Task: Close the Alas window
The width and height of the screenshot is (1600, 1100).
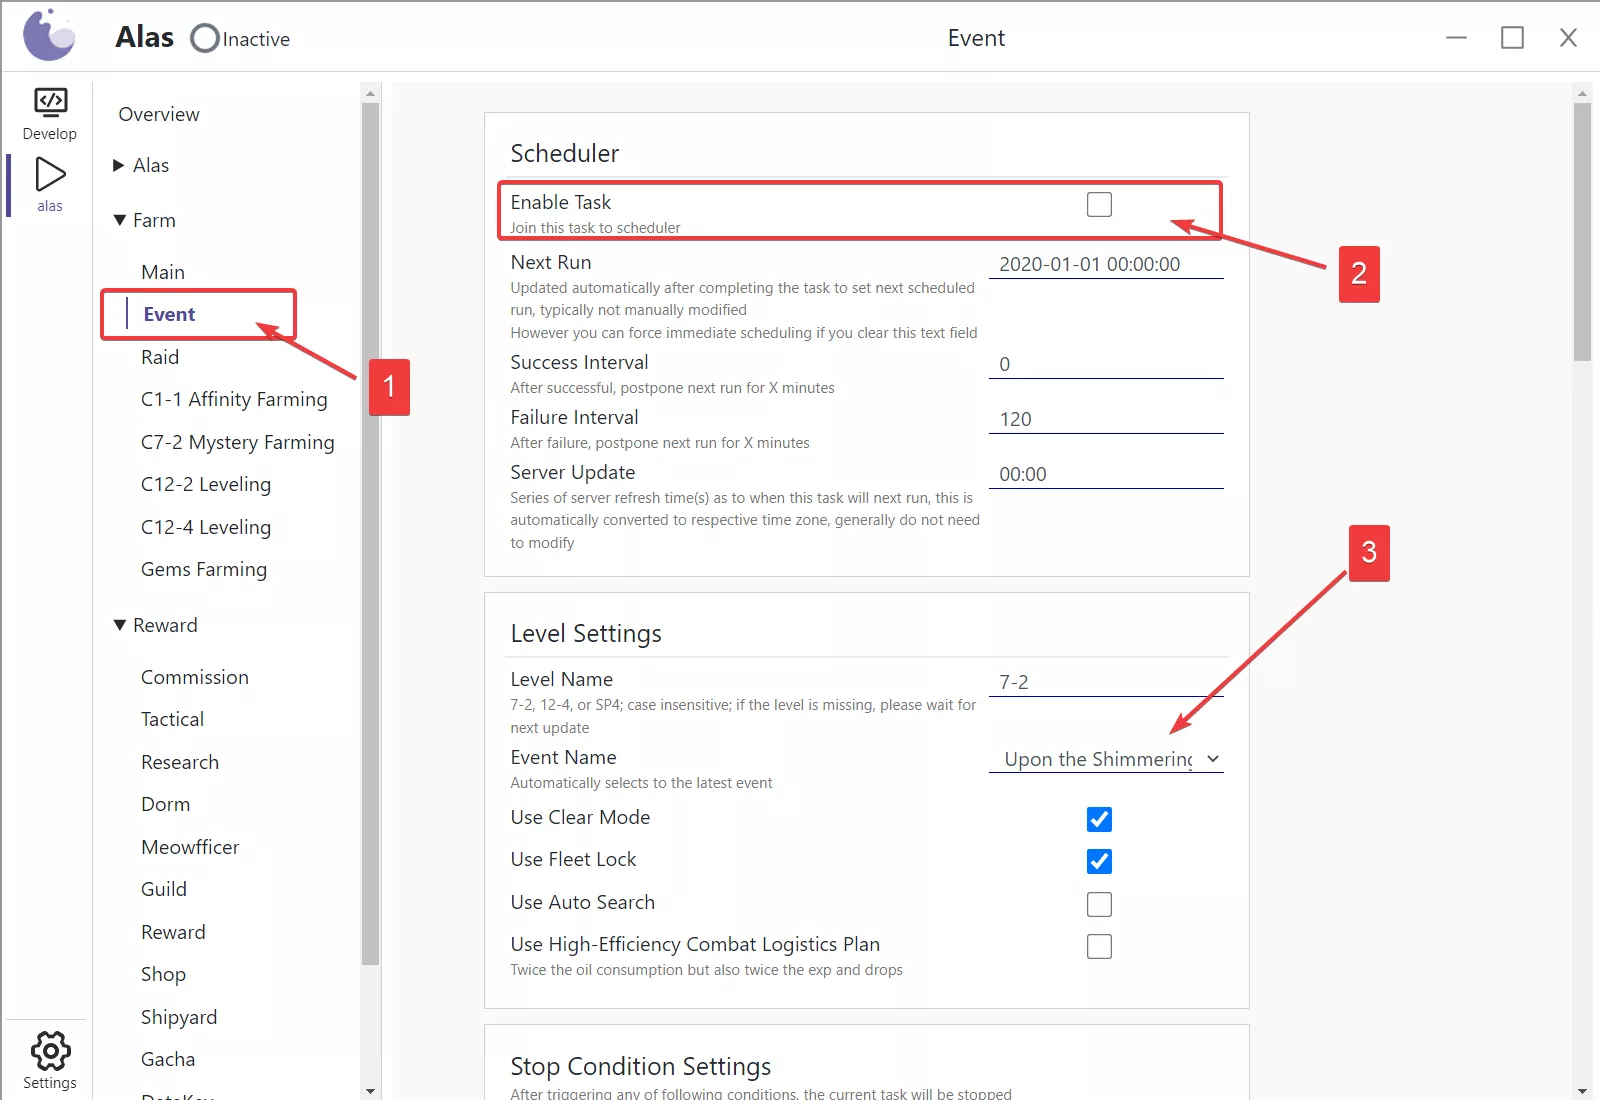Action: click(x=1568, y=38)
